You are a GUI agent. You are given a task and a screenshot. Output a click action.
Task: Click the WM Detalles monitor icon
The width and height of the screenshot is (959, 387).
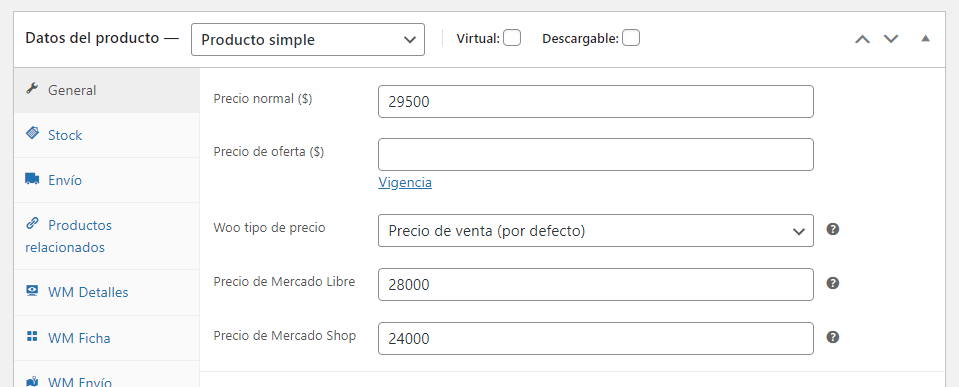point(32,291)
